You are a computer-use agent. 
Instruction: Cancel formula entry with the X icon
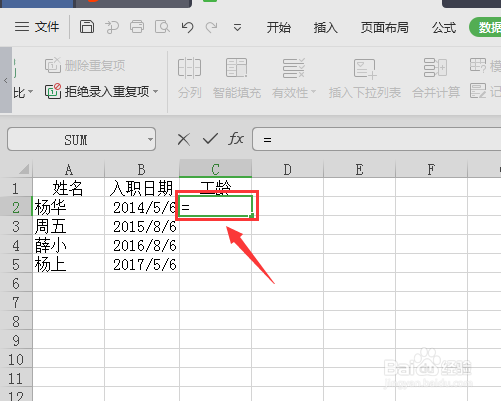[x=184, y=139]
